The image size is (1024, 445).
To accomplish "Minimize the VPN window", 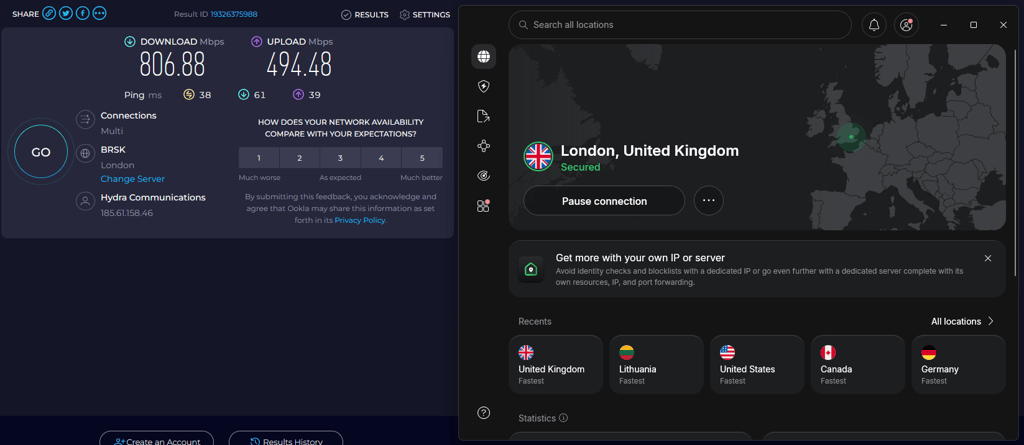I will [x=944, y=25].
